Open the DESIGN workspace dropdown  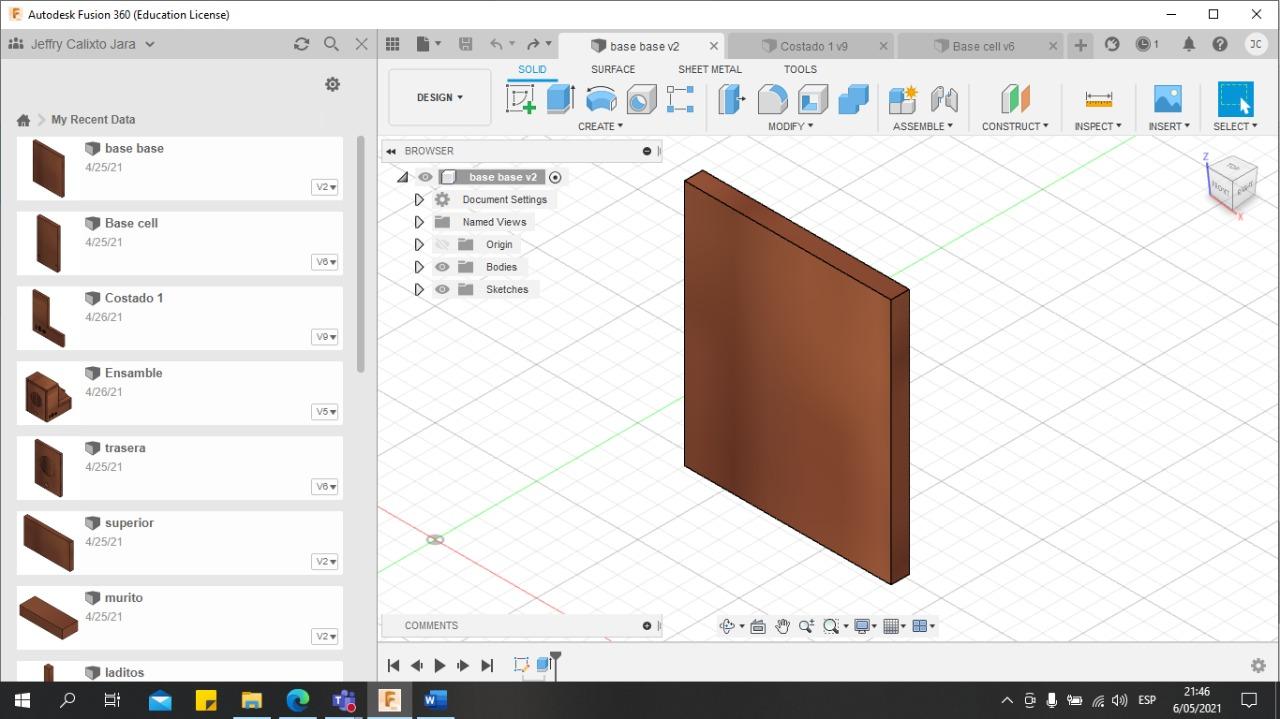coord(440,98)
